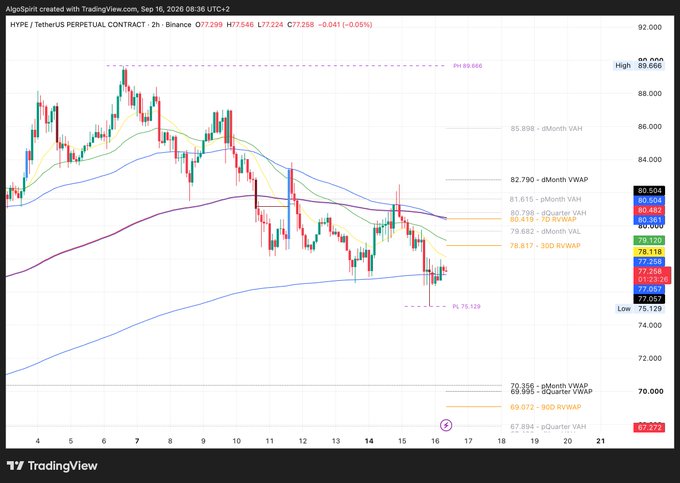Click the 72.000 price axis label
Screen dimensions: 680x483
click(650, 358)
